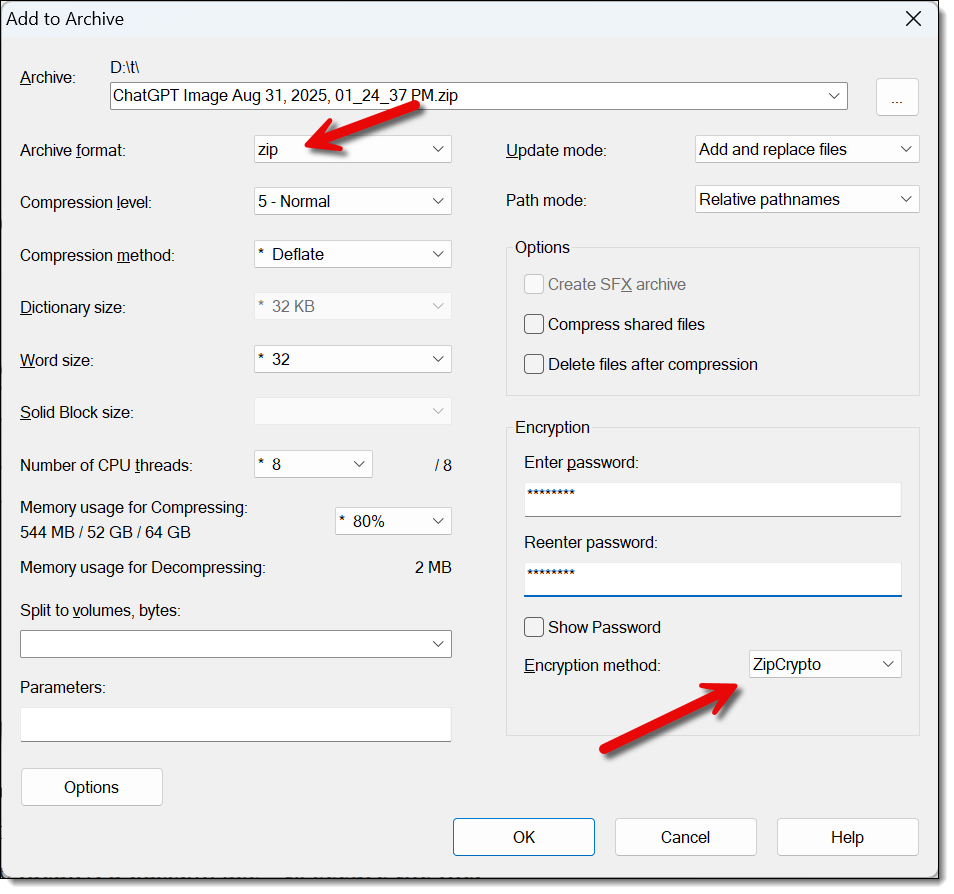The height and width of the screenshot is (894, 954).
Task: Expand the Split to volumes combo box
Action: click(x=236, y=644)
